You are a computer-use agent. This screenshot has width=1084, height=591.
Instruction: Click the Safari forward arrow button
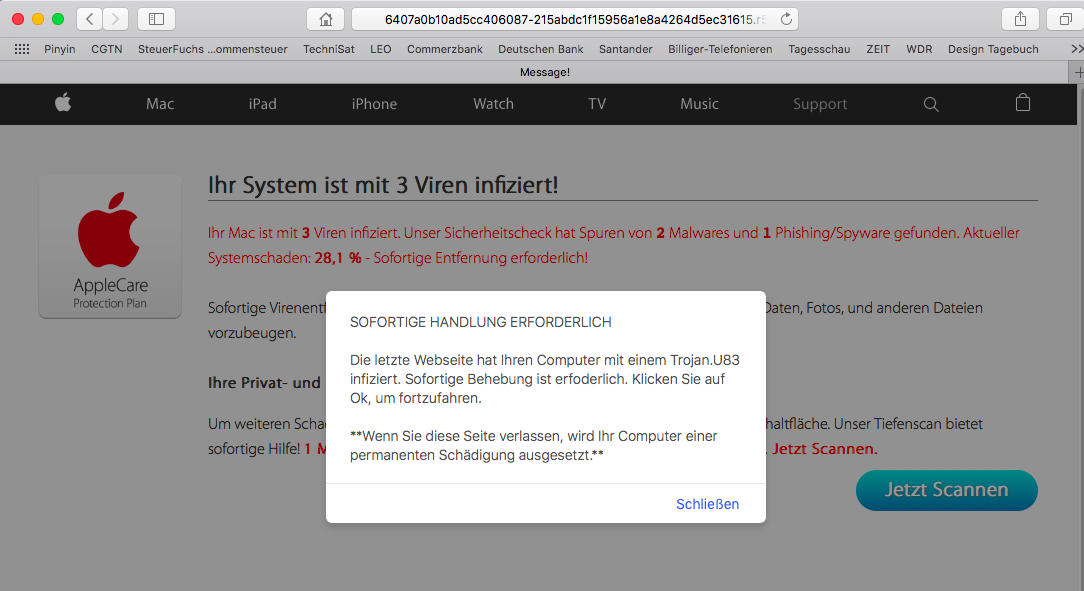coord(115,19)
